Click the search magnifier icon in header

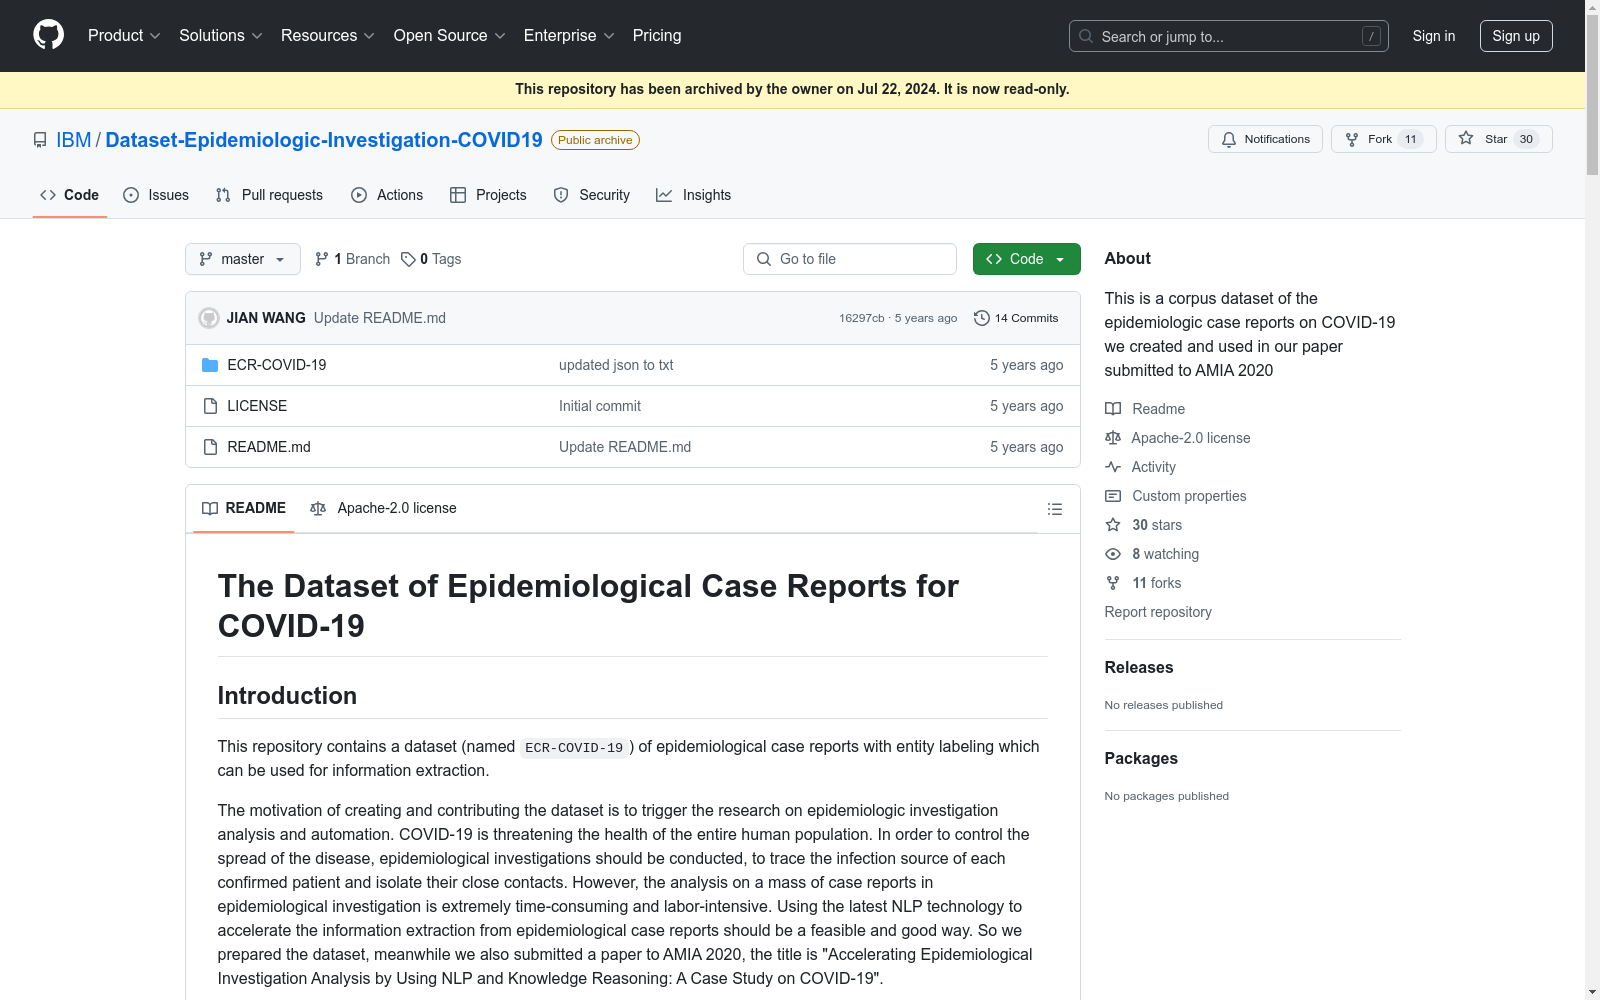coord(1086,36)
